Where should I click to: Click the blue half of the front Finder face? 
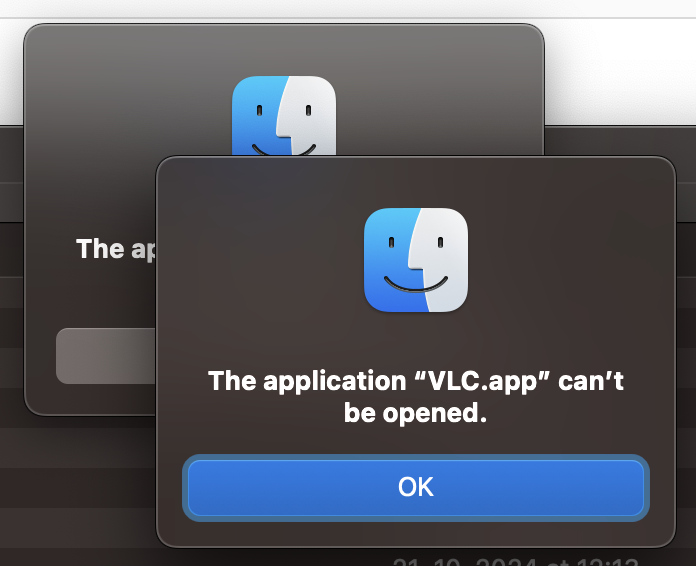[388, 260]
